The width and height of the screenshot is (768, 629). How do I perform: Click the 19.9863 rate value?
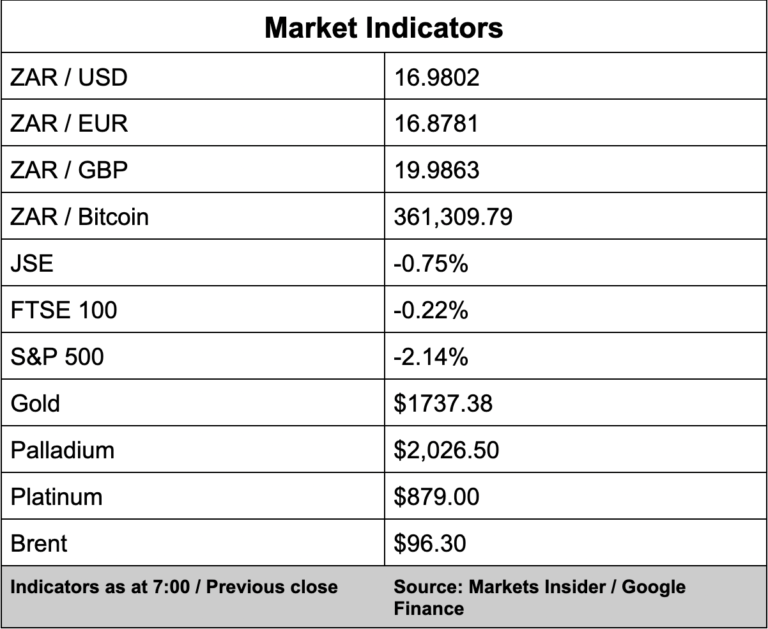(x=437, y=170)
